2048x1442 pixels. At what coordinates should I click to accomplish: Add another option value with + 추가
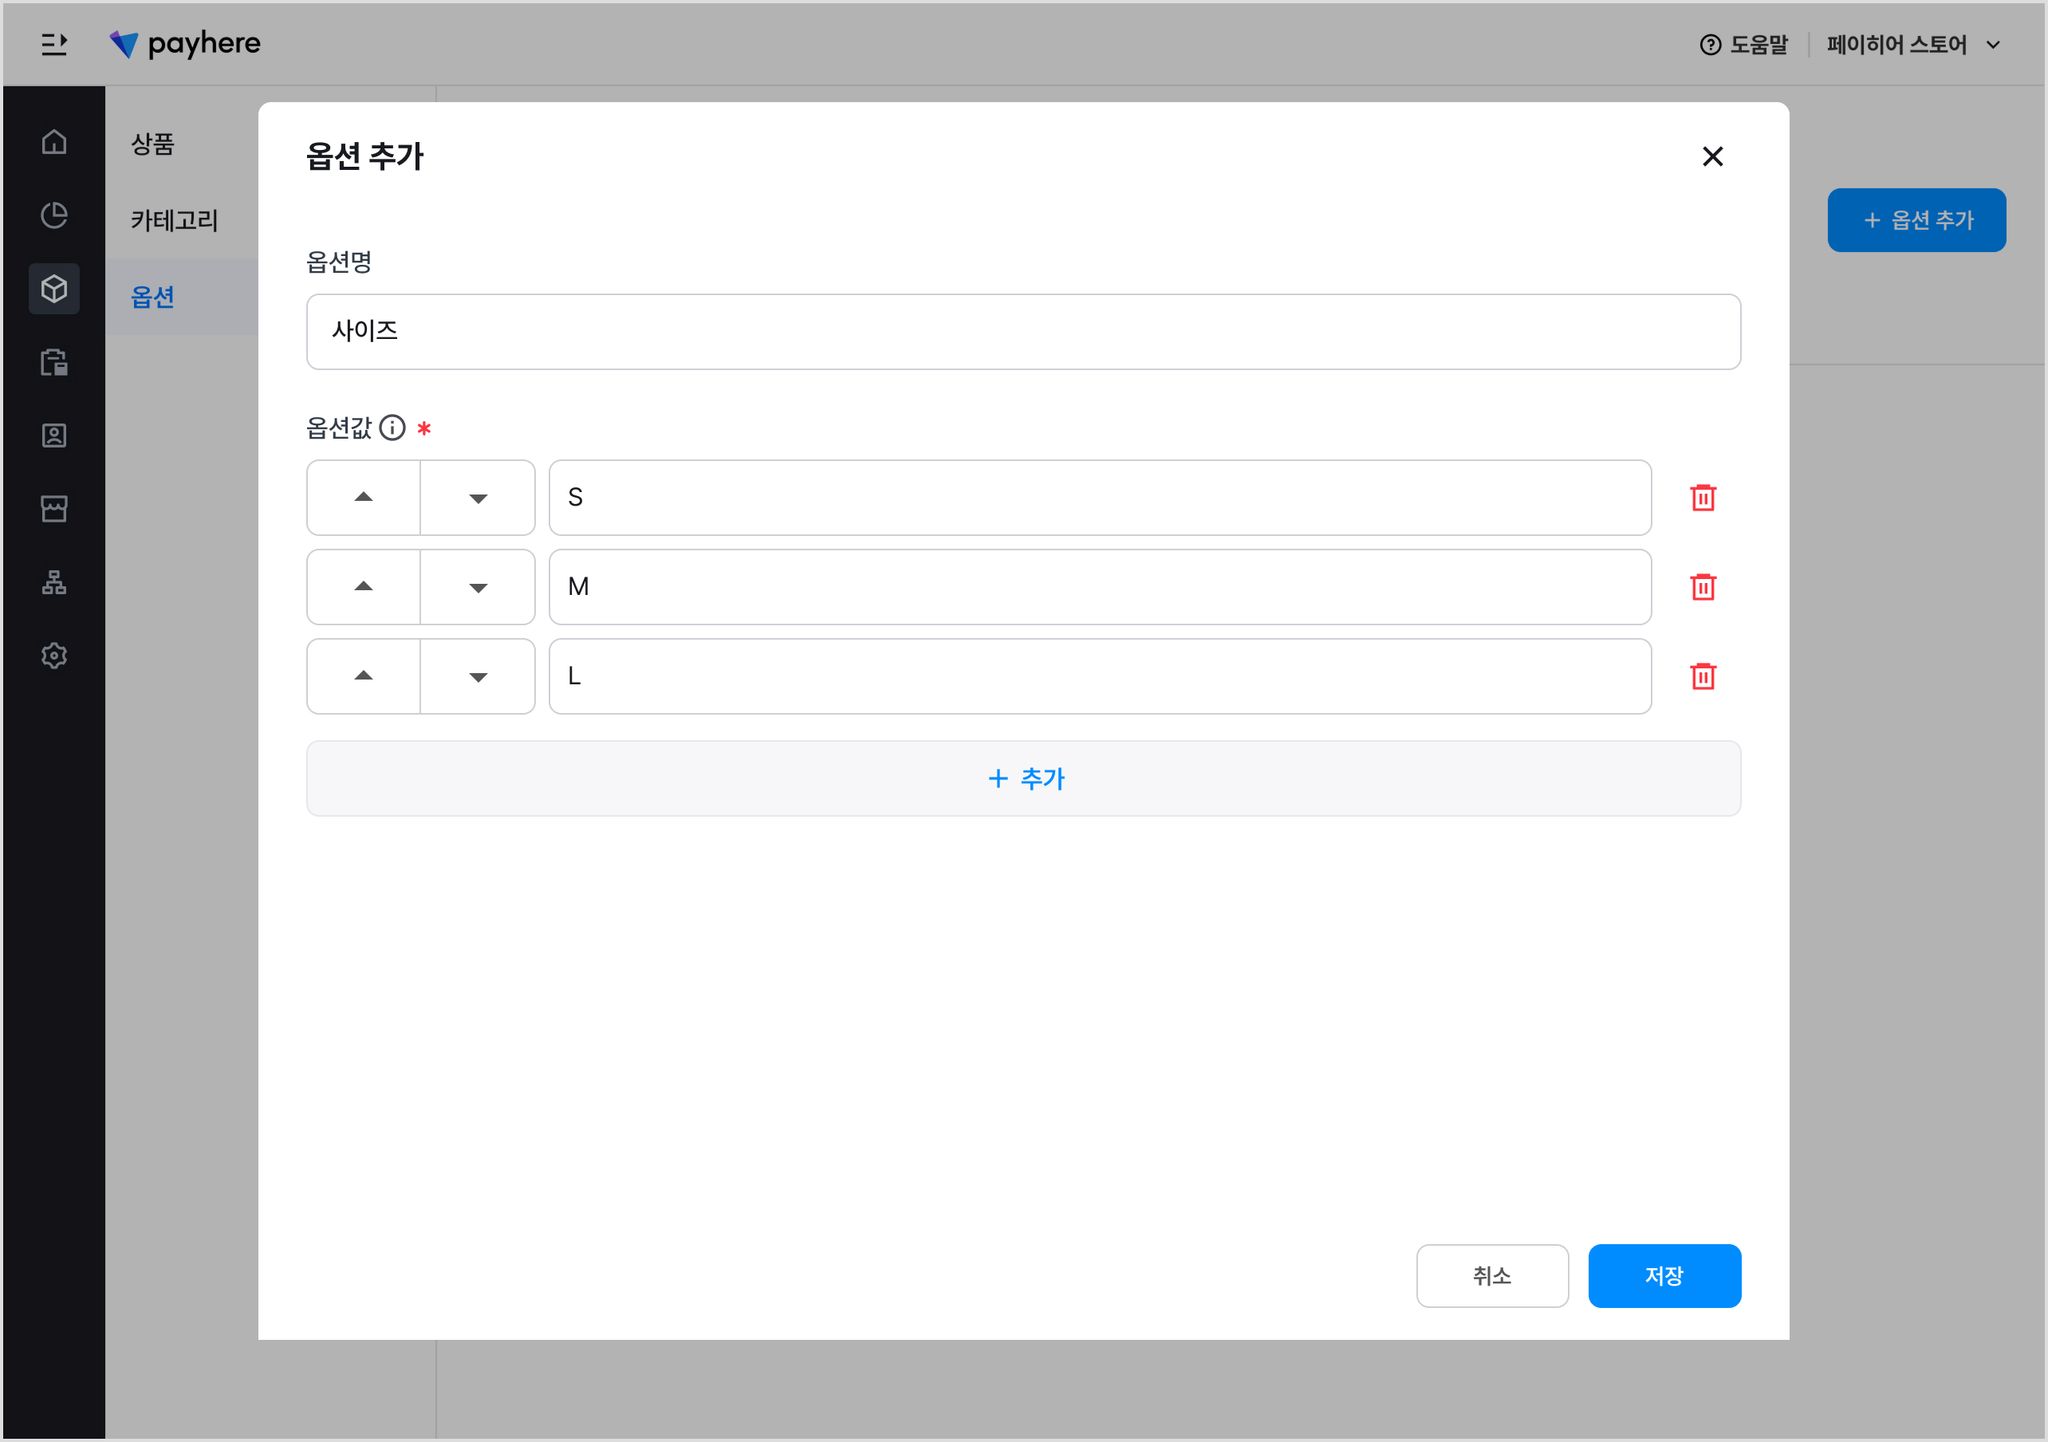coord(1023,779)
